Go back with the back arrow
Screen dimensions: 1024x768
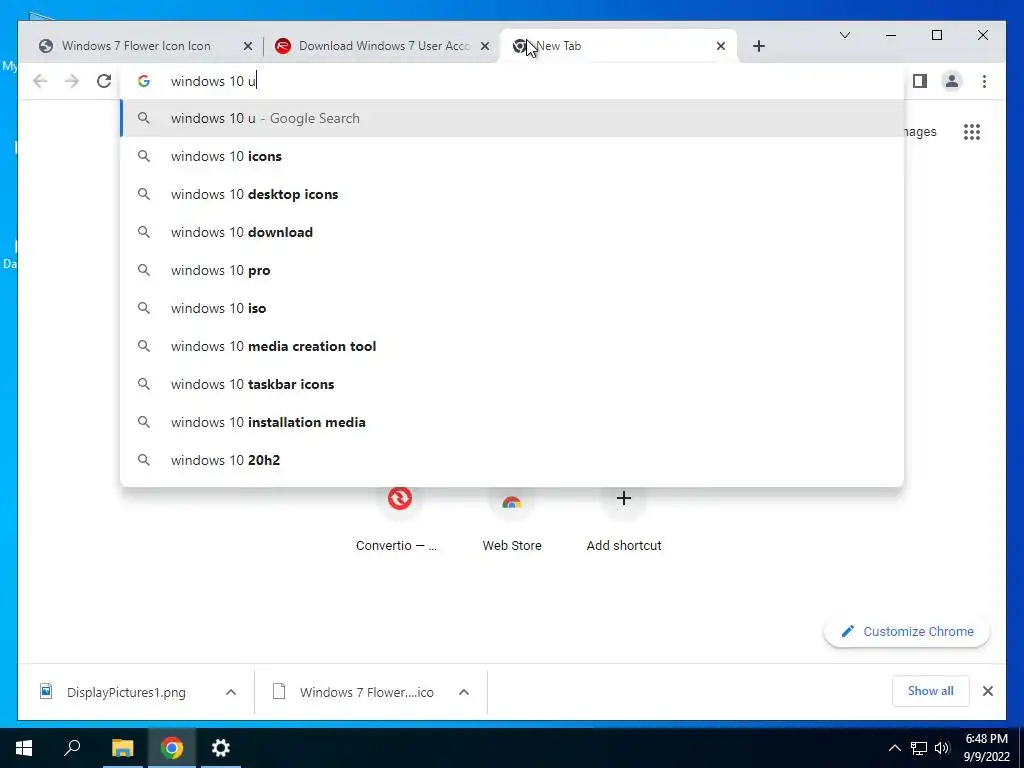[x=40, y=81]
